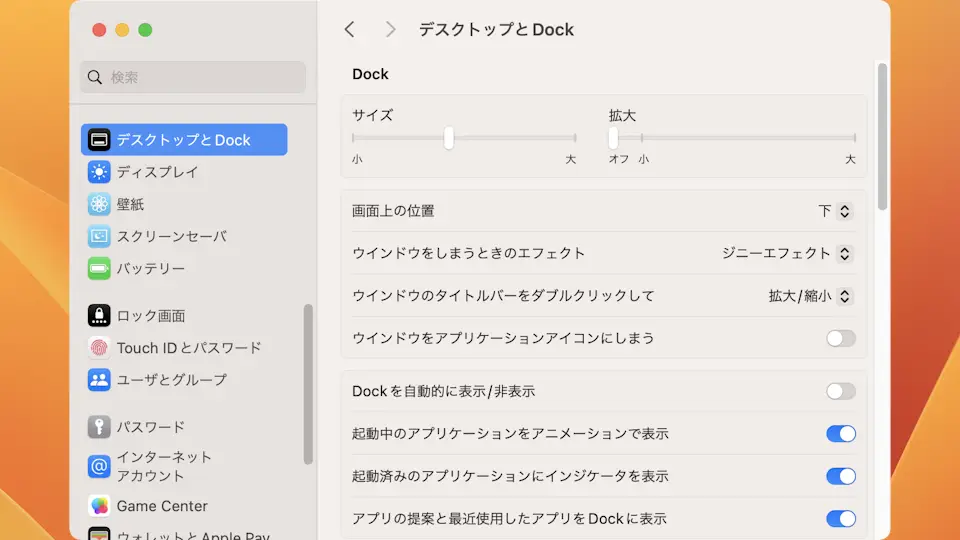
Task: Select the green バッテリー icon
Action: tap(98, 269)
